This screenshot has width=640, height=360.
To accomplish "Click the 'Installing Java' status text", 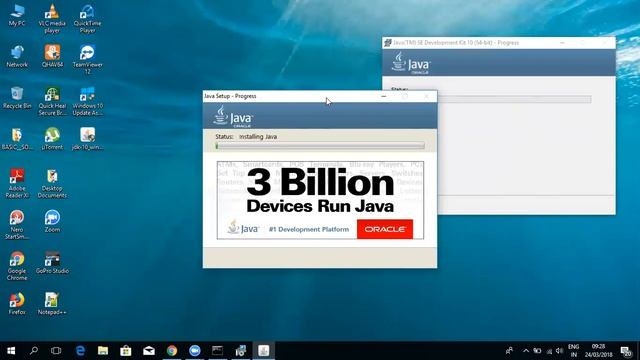I will [x=258, y=137].
